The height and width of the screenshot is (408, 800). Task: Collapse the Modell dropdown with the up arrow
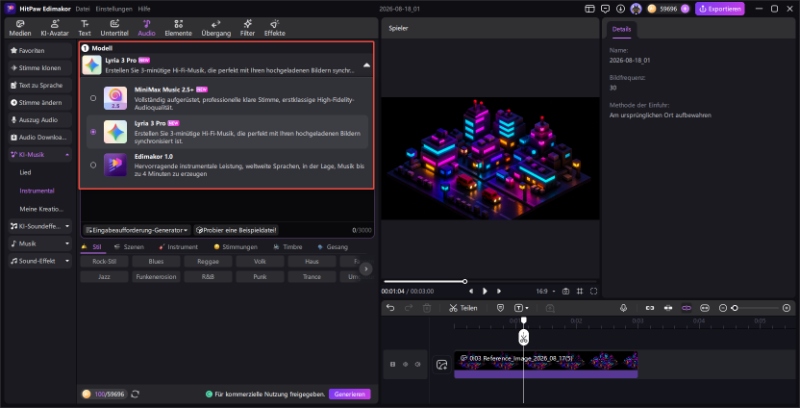[x=366, y=65]
